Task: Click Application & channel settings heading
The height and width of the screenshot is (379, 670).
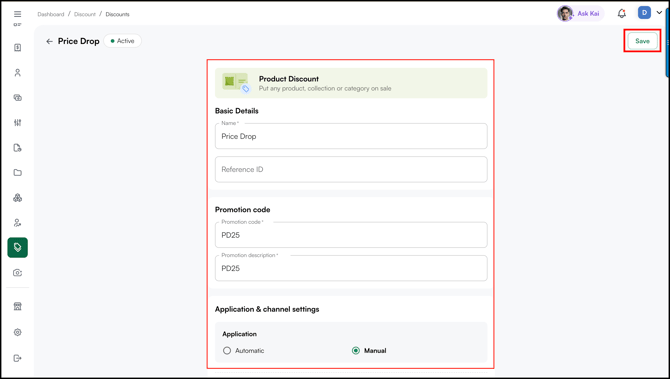Action: click(x=267, y=309)
